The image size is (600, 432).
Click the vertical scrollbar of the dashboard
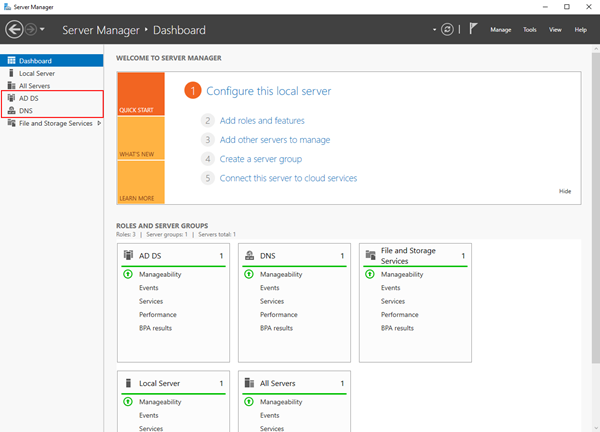pos(596,208)
